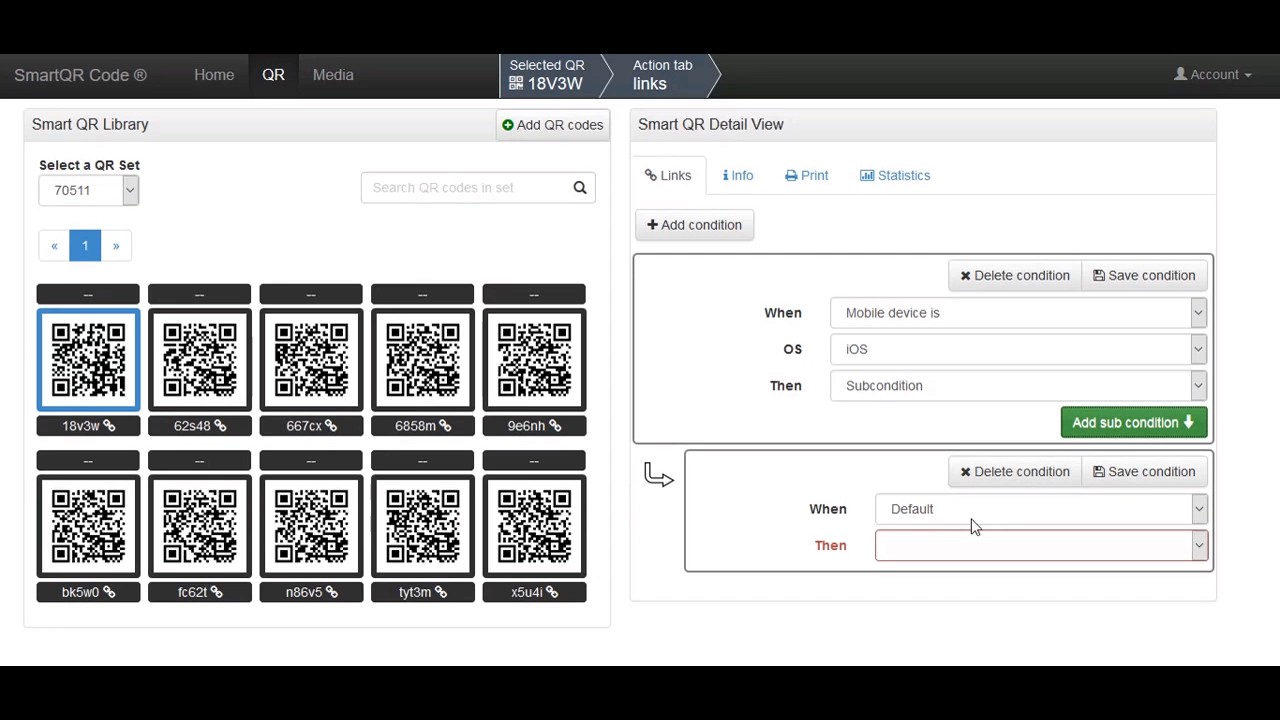Select QR thumbnail 9e6nh

click(x=534, y=360)
